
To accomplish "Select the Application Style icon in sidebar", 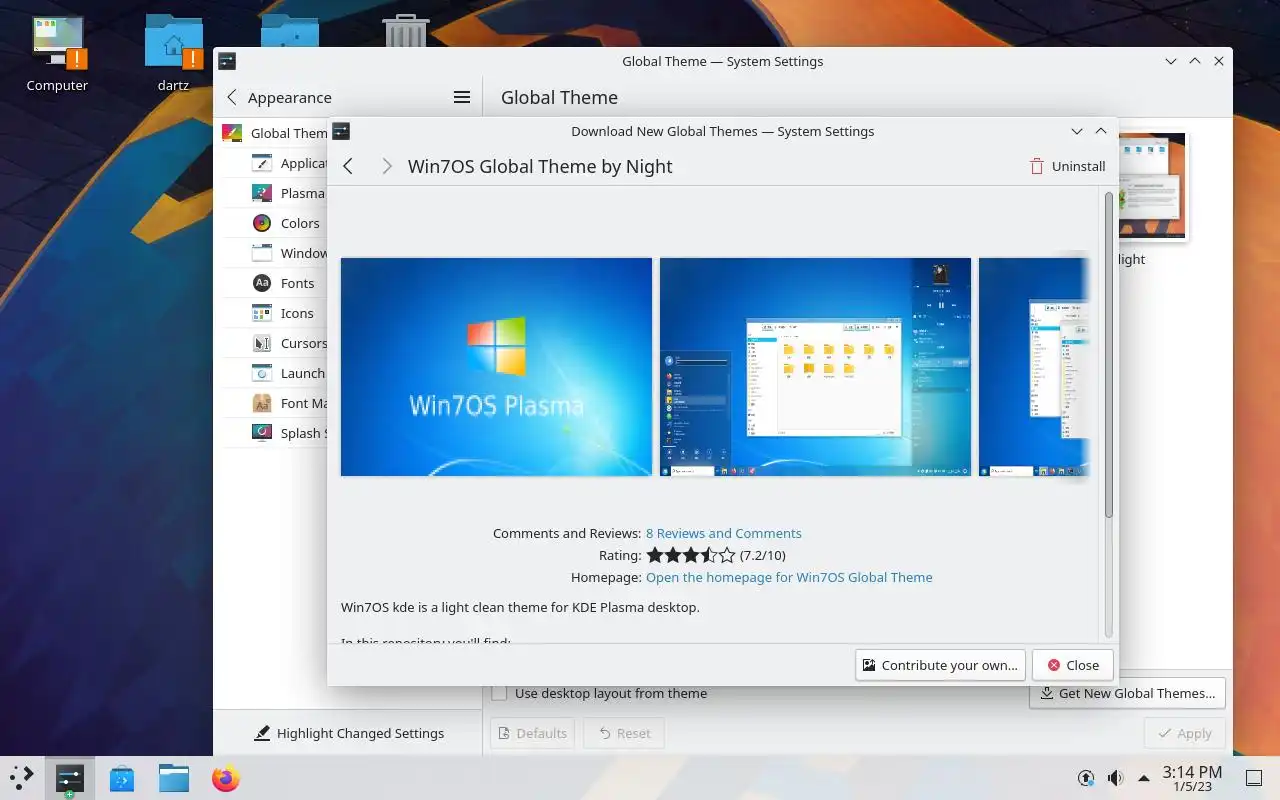I will coord(262,163).
